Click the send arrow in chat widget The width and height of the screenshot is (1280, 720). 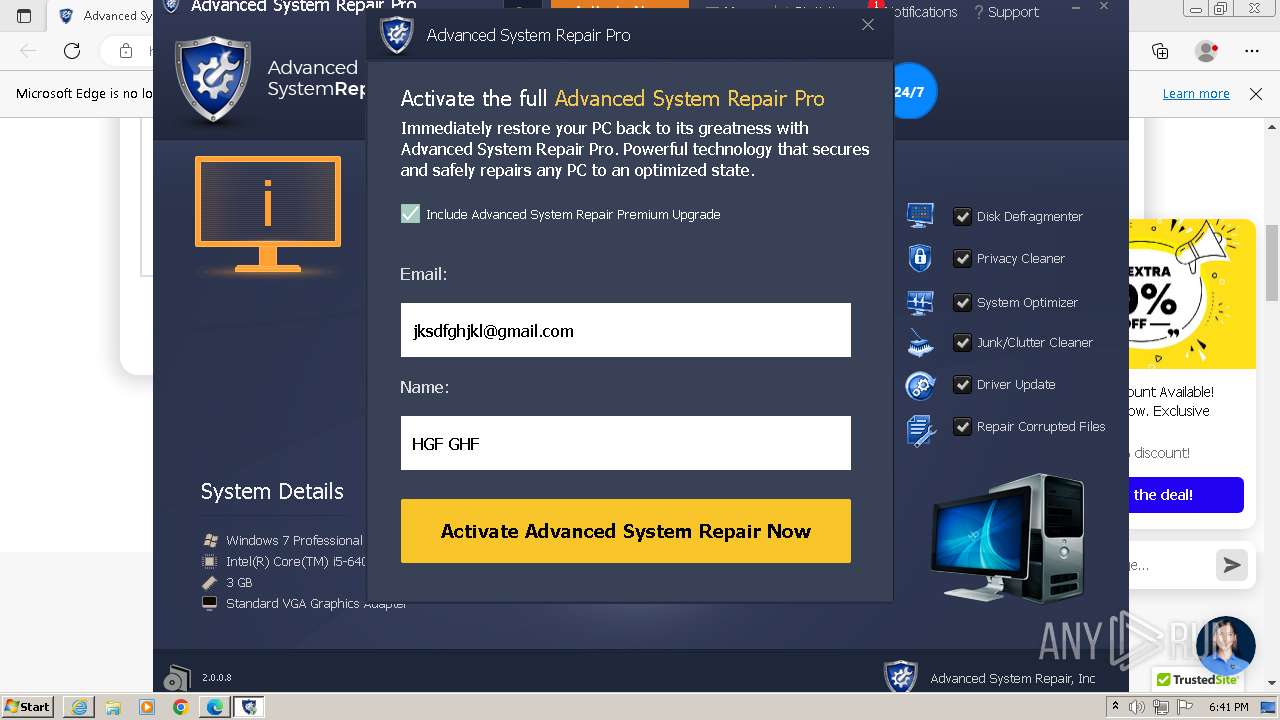1232,565
